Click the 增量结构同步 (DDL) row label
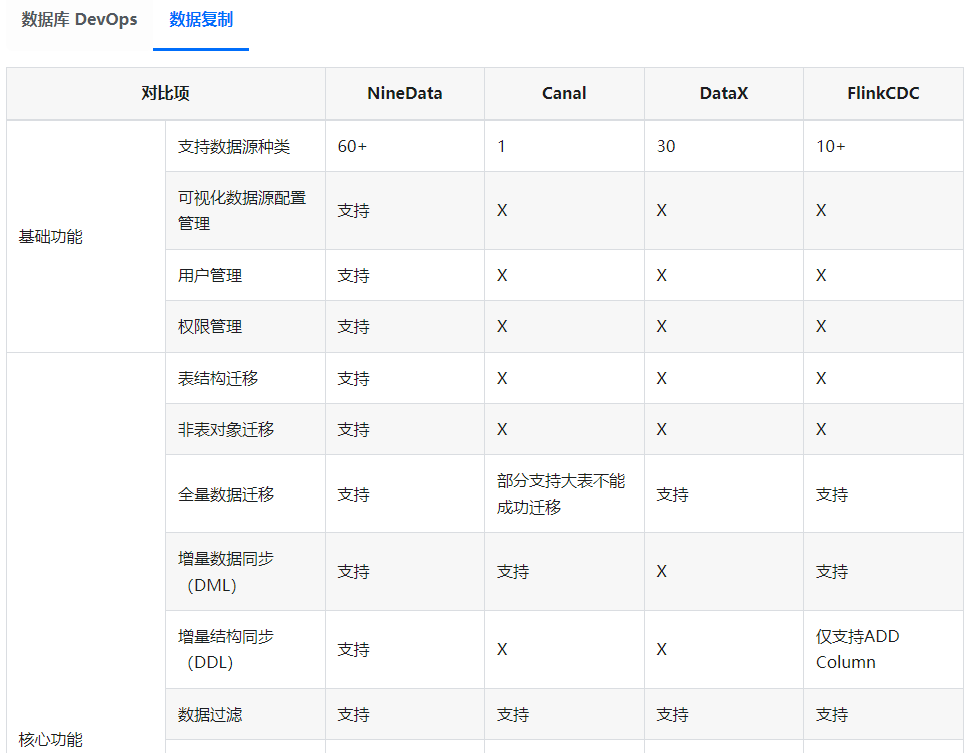 tap(226, 649)
